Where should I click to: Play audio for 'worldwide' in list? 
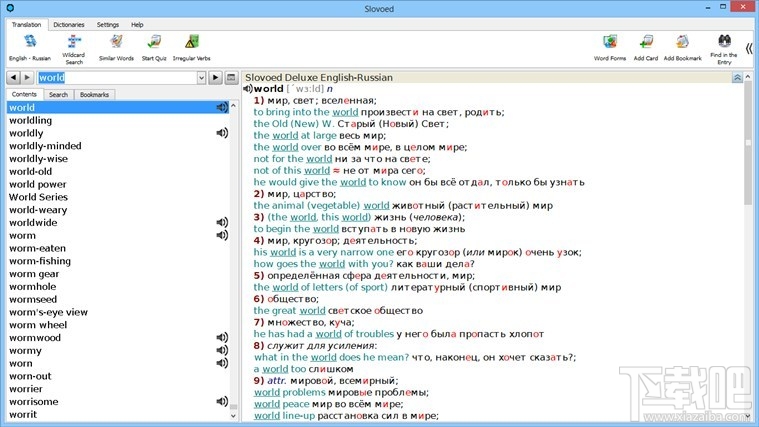(221, 223)
